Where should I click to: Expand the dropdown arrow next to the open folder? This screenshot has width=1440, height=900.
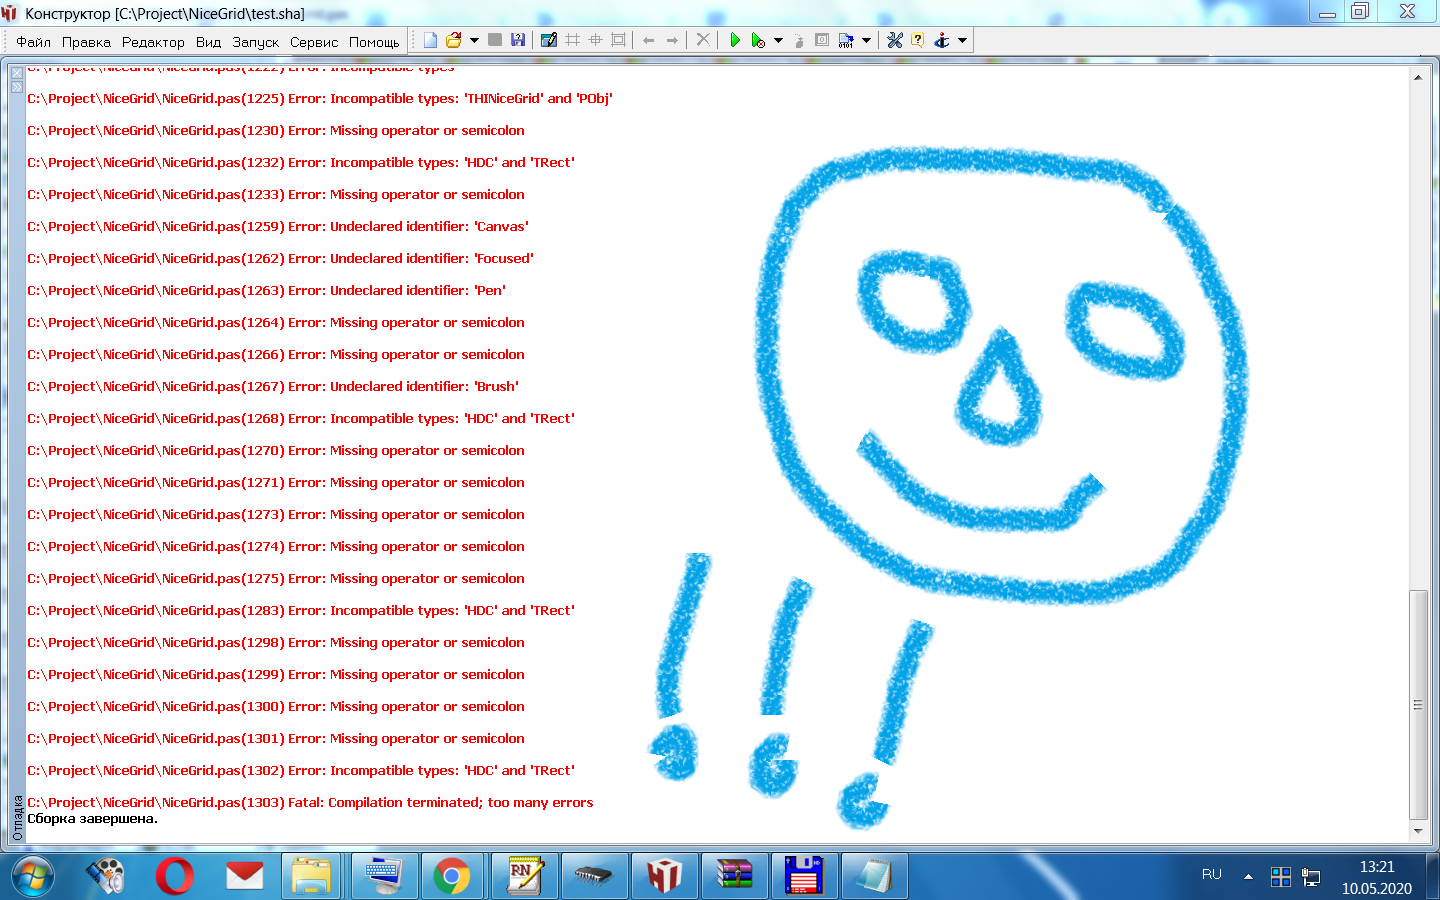tap(472, 40)
